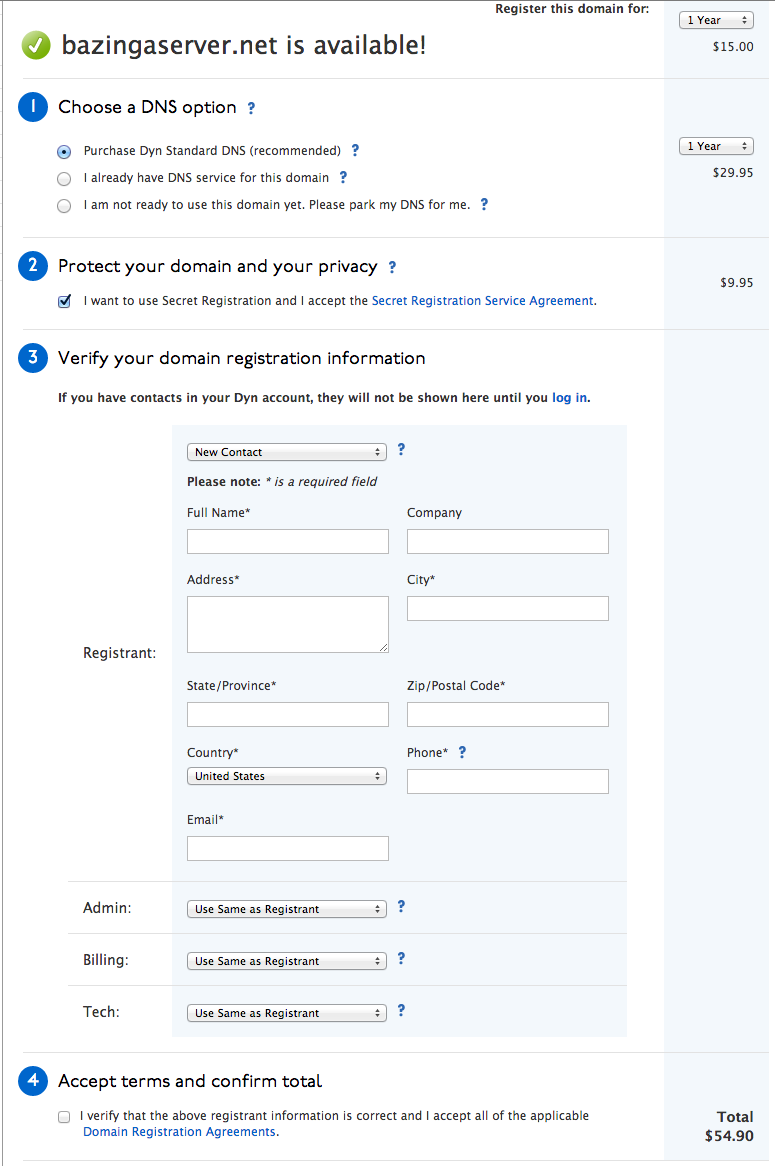Open Secret Registration Service Agreement link
Image resolution: width=775 pixels, height=1166 pixels.
(x=483, y=300)
